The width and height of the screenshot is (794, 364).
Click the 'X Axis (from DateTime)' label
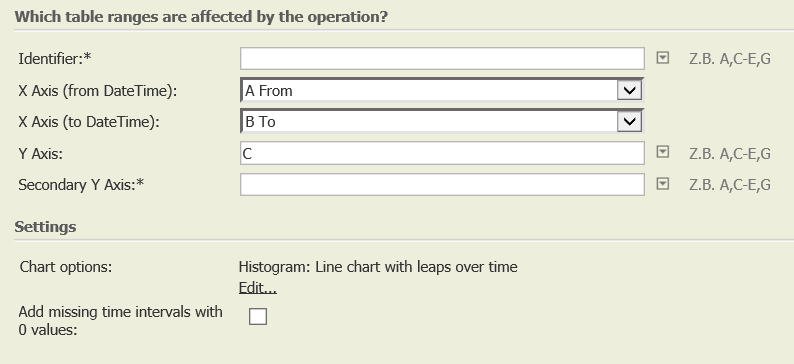(x=98, y=91)
